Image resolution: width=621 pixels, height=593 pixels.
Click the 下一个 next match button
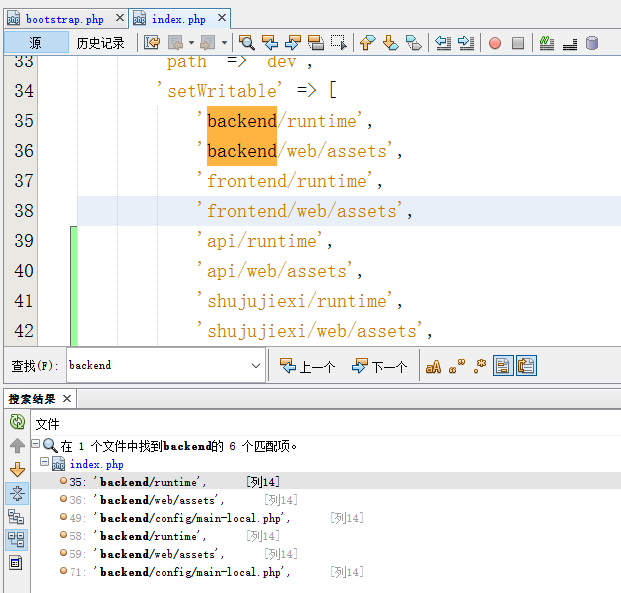379,366
